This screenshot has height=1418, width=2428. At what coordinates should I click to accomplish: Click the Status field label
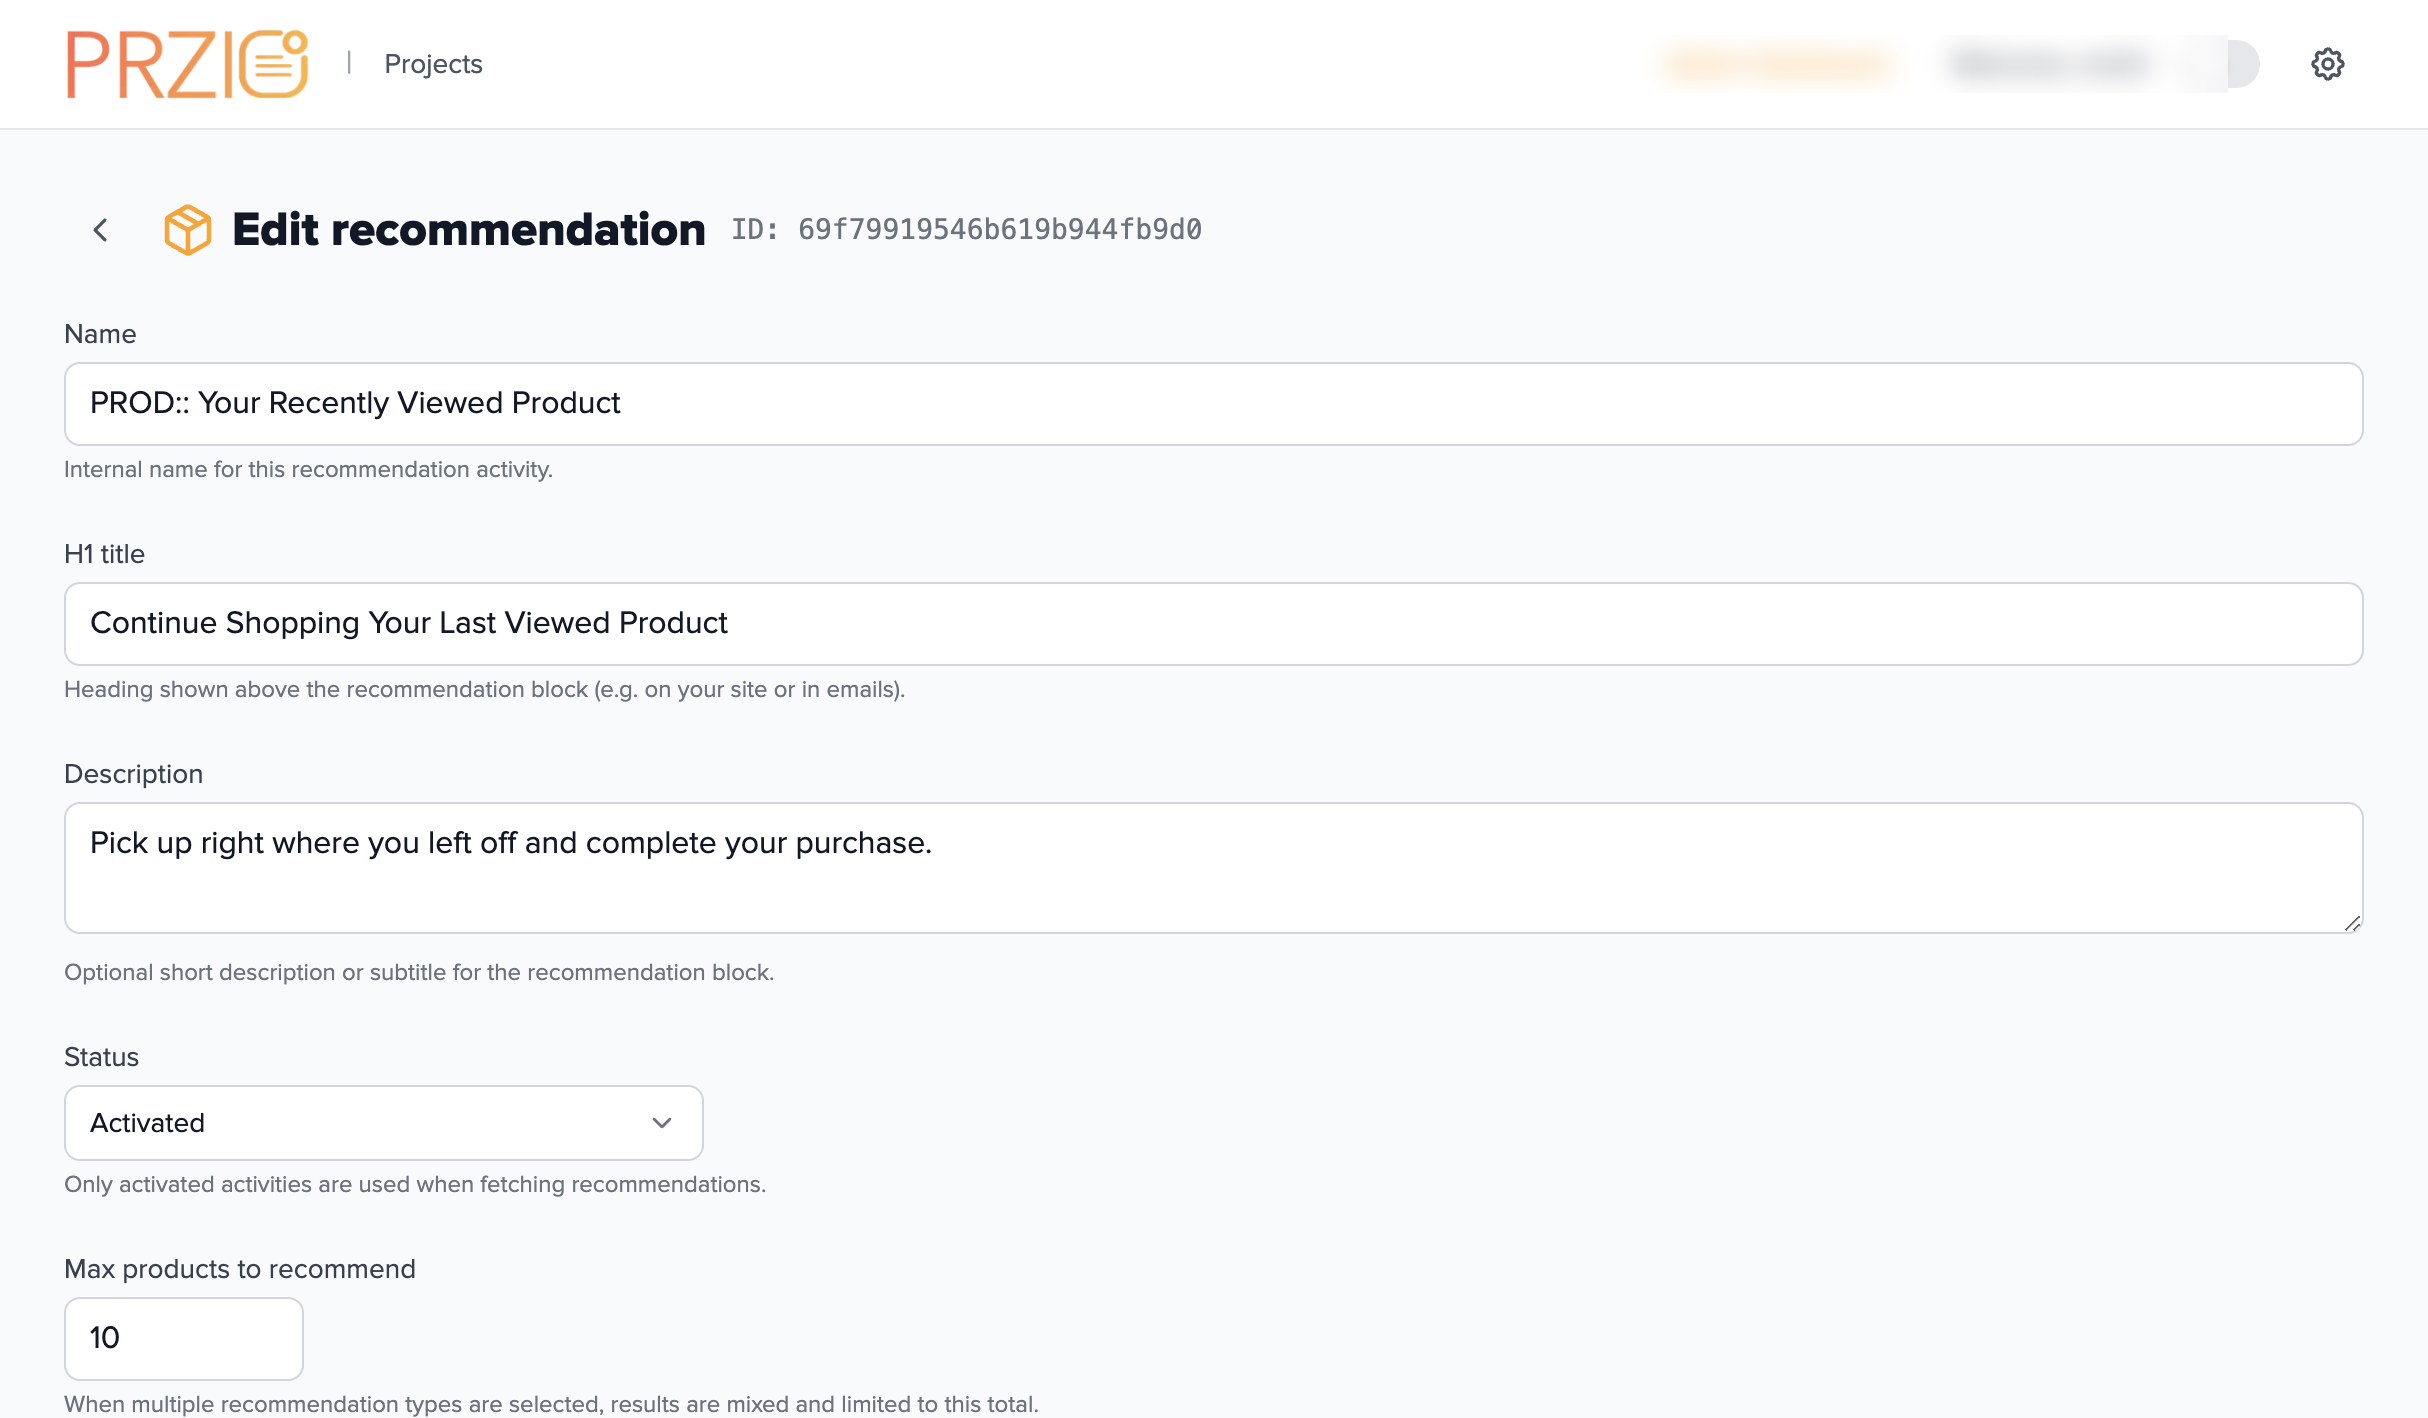point(101,1057)
